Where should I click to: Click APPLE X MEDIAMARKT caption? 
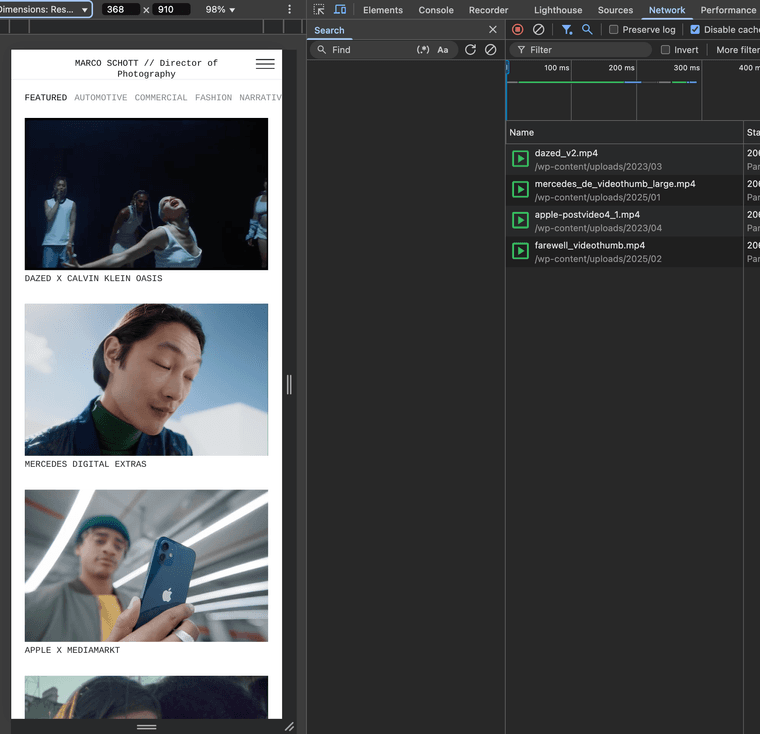[x=72, y=650]
